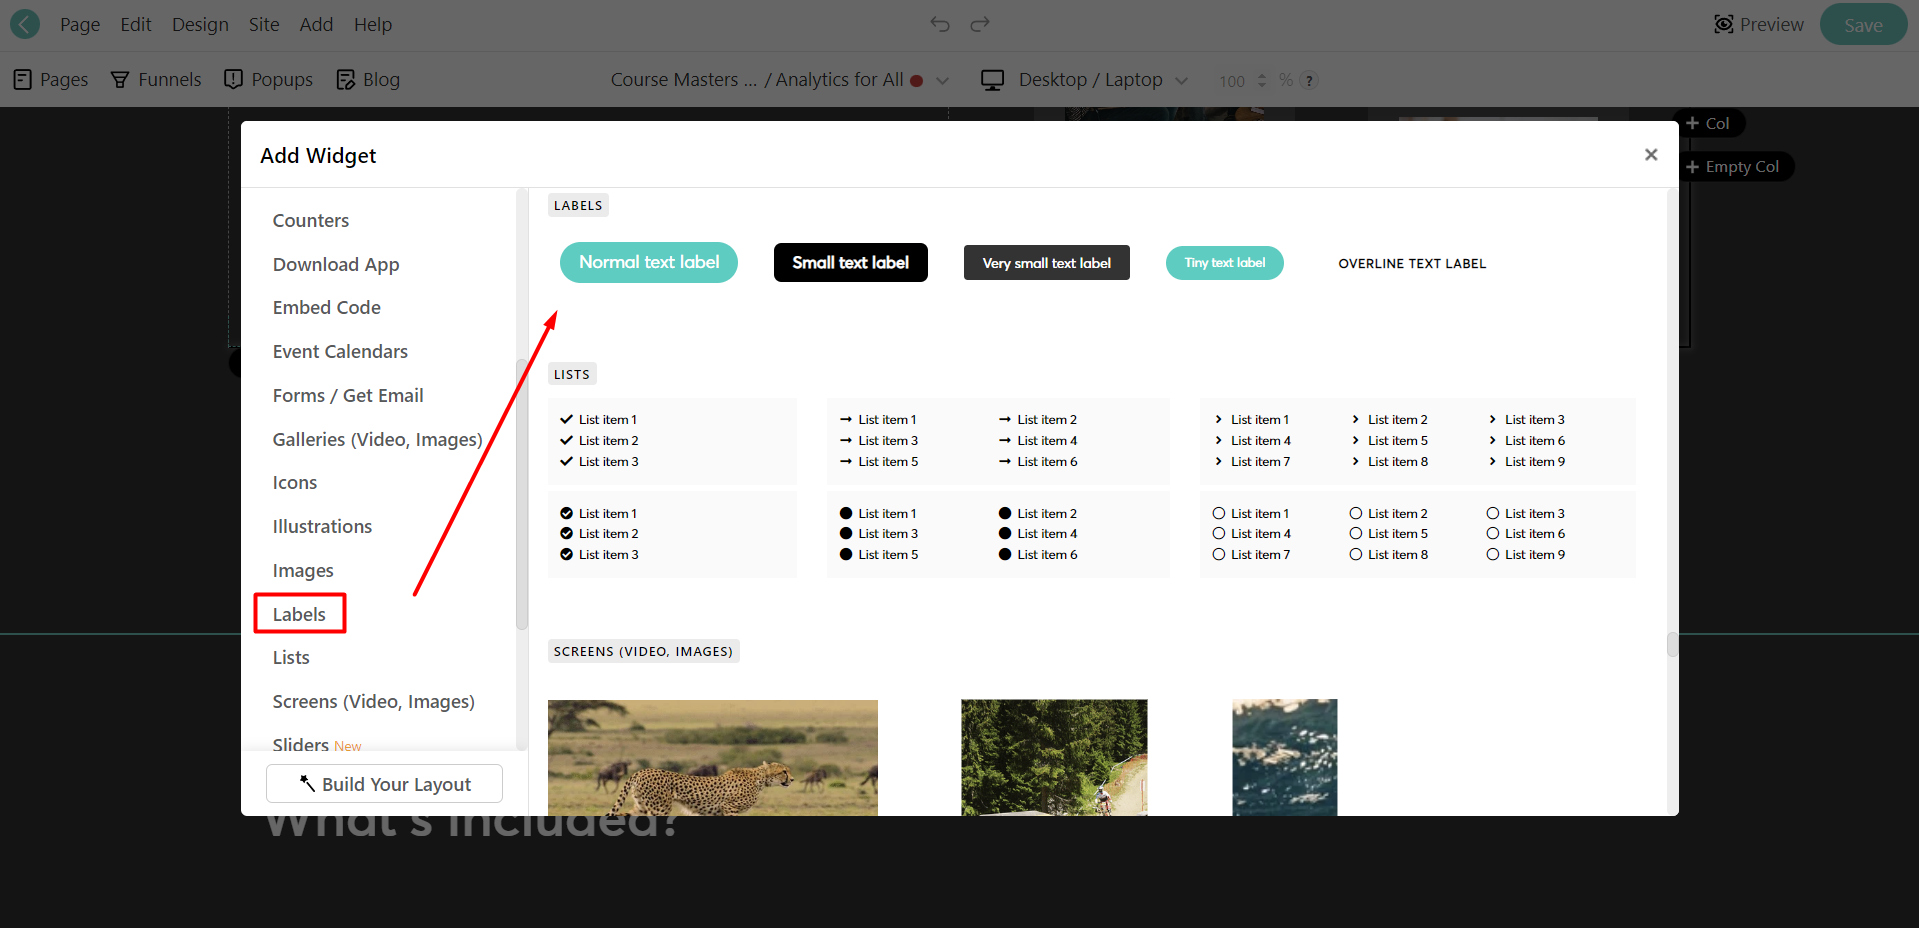The image size is (1919, 928).
Task: Open the Popups section
Action: (267, 79)
